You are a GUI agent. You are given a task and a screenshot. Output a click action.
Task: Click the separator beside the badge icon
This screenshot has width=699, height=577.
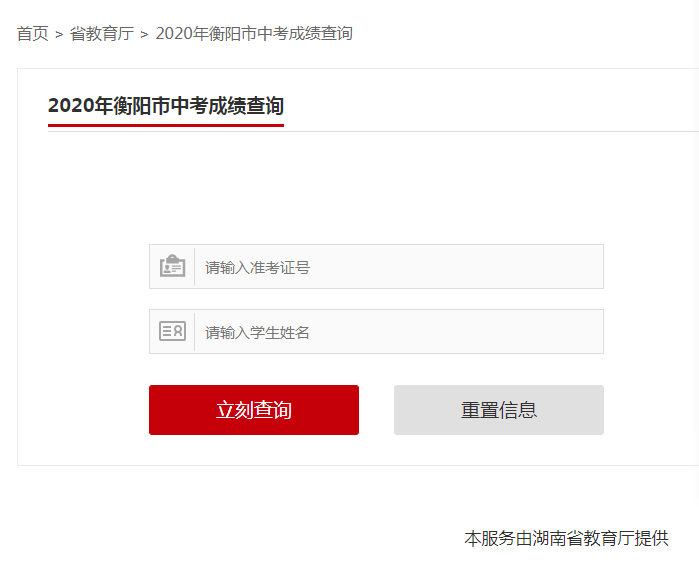[194, 267]
